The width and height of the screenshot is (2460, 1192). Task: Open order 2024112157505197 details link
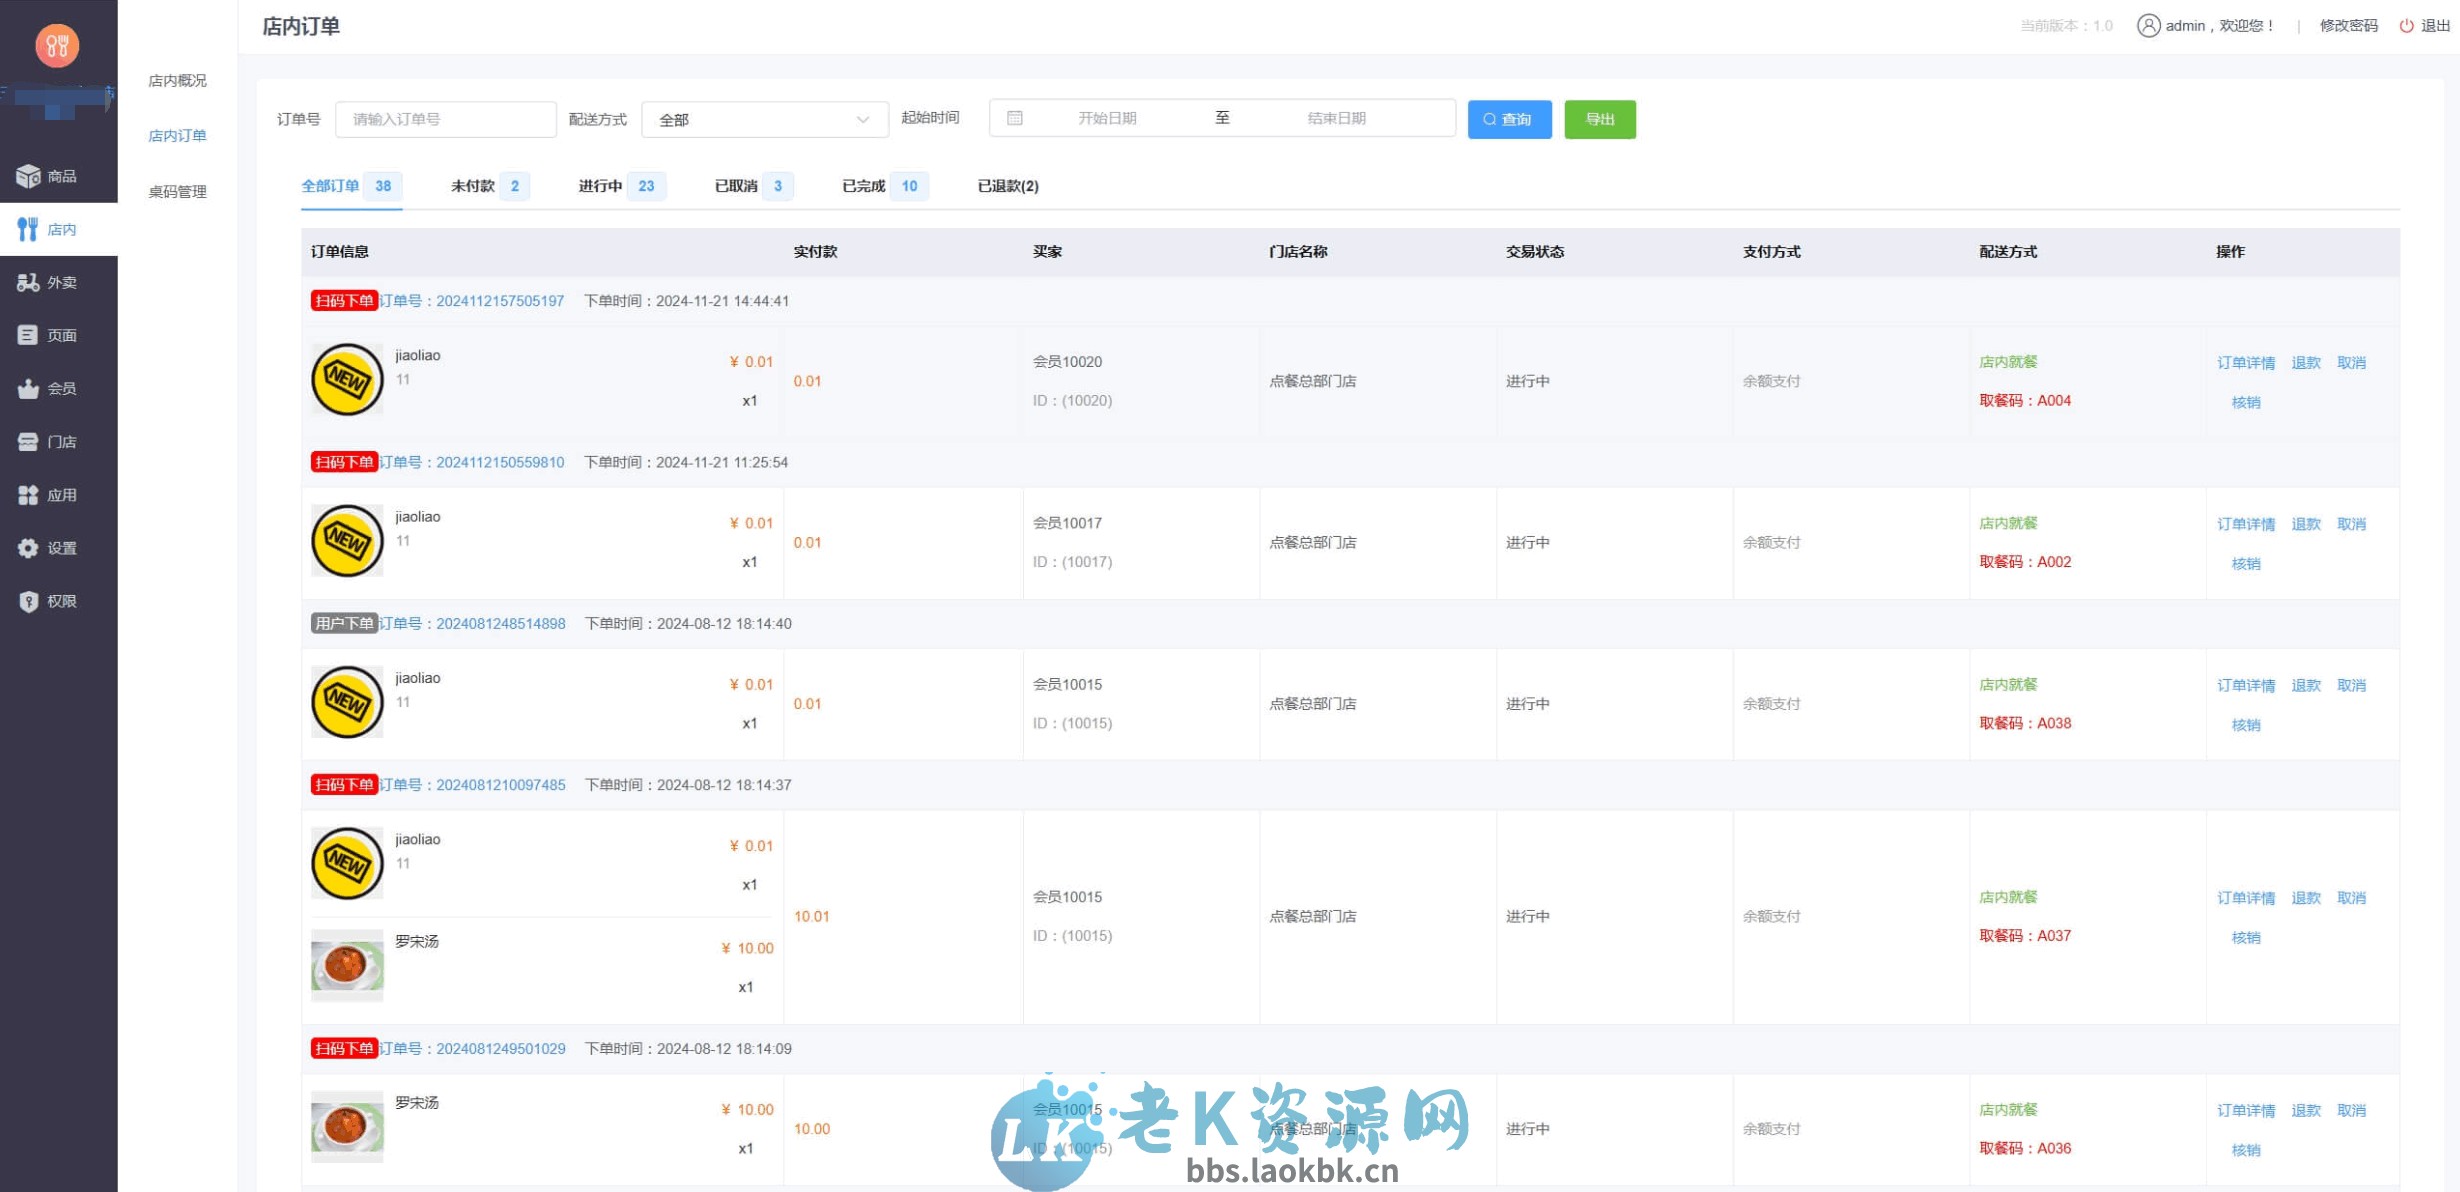click(x=499, y=300)
